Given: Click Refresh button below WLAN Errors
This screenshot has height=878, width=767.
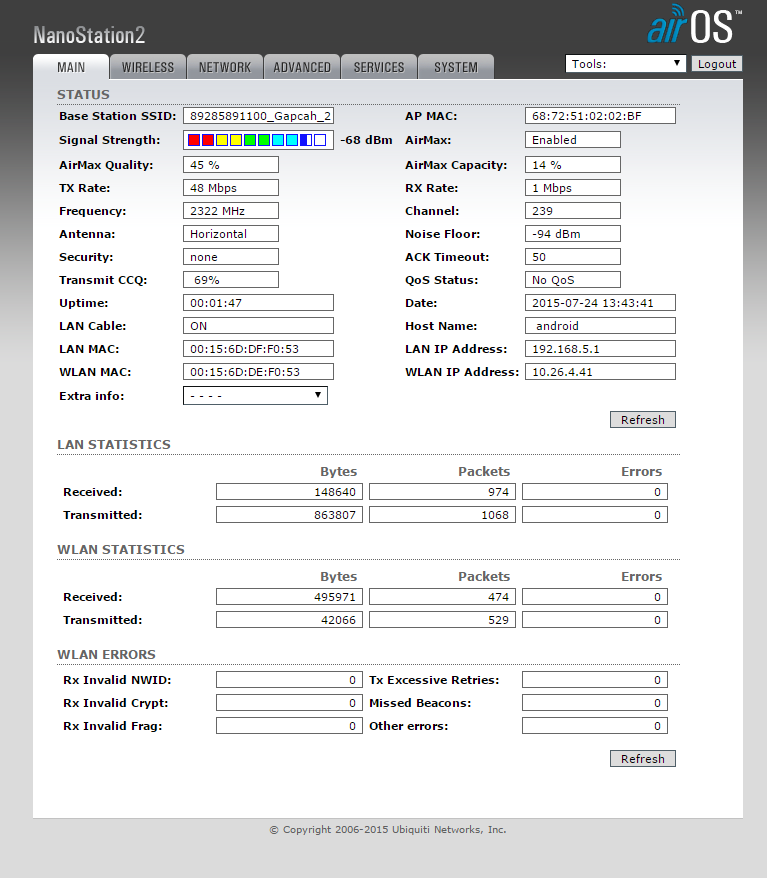Looking at the screenshot, I should [x=643, y=758].
